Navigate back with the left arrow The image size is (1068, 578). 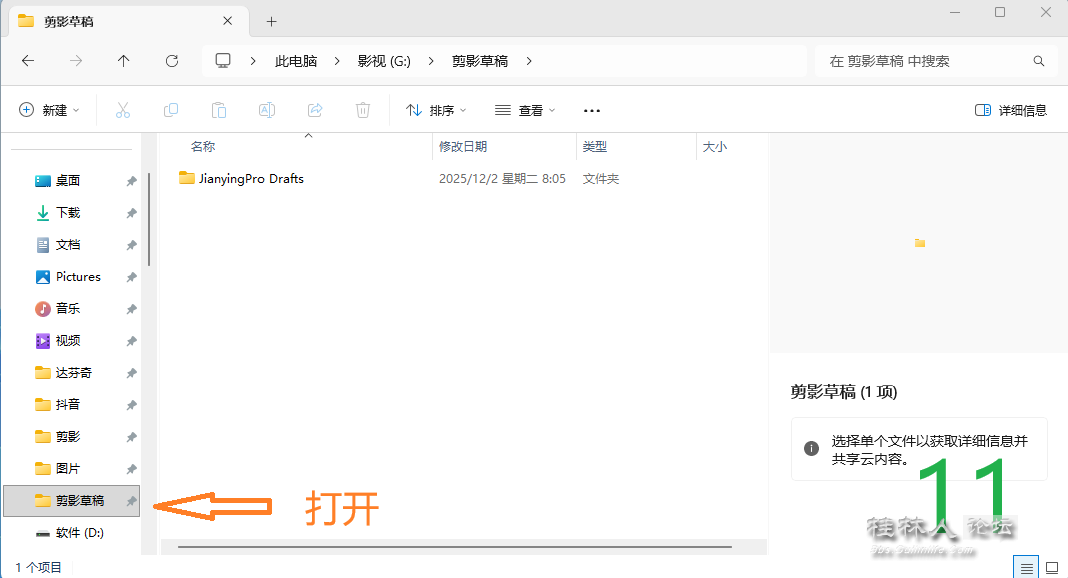[28, 61]
